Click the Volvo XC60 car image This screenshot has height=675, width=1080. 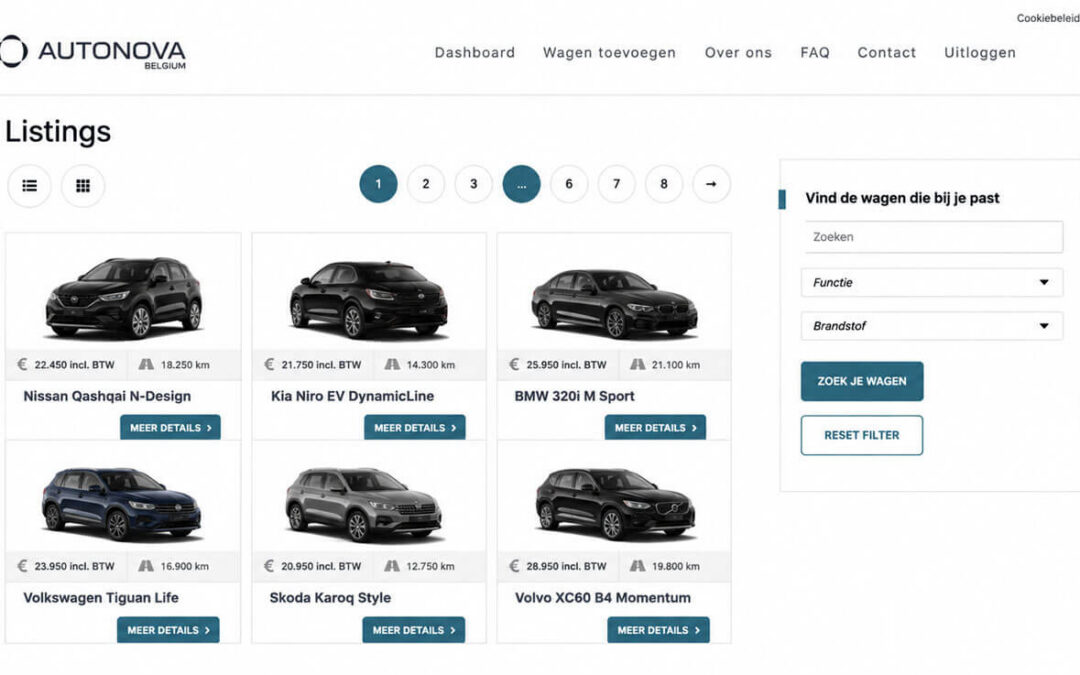[615, 504]
